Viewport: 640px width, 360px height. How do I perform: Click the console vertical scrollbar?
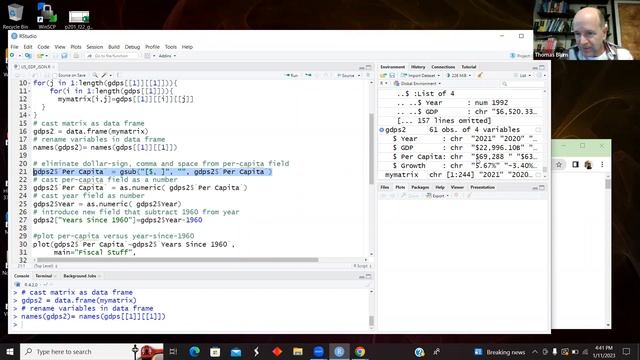(x=371, y=321)
